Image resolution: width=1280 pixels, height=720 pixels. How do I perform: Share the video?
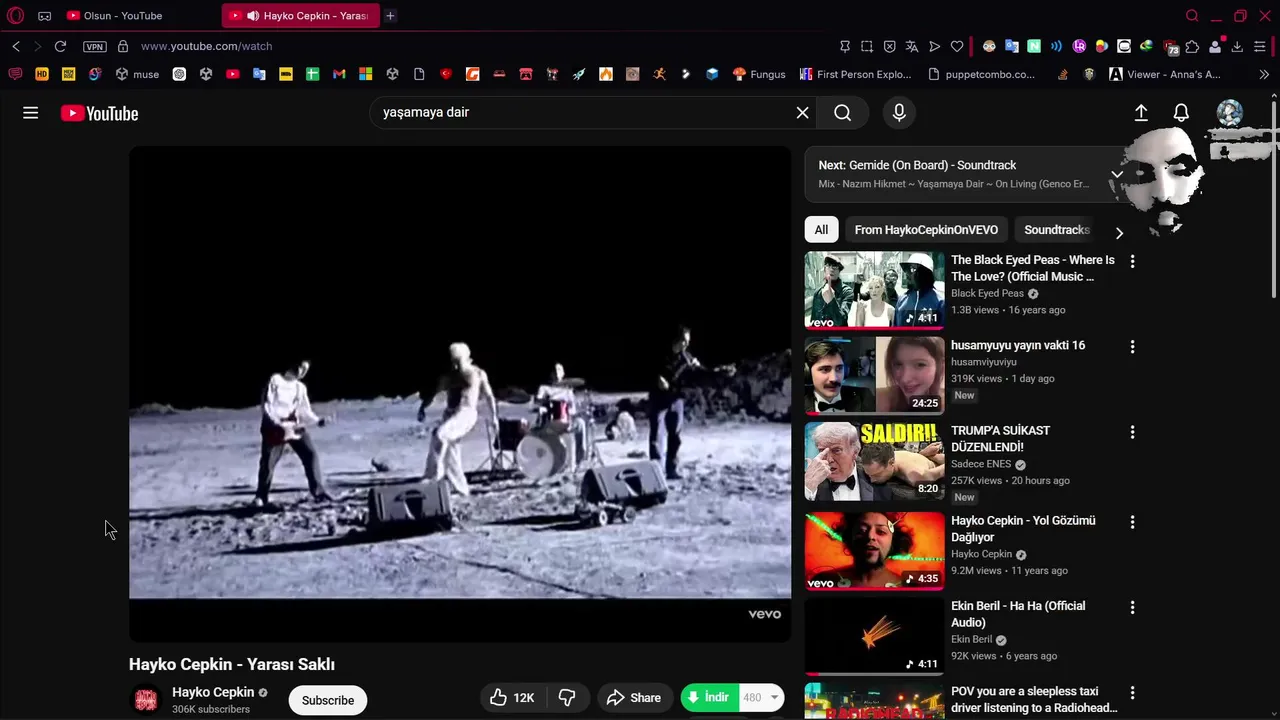click(634, 698)
